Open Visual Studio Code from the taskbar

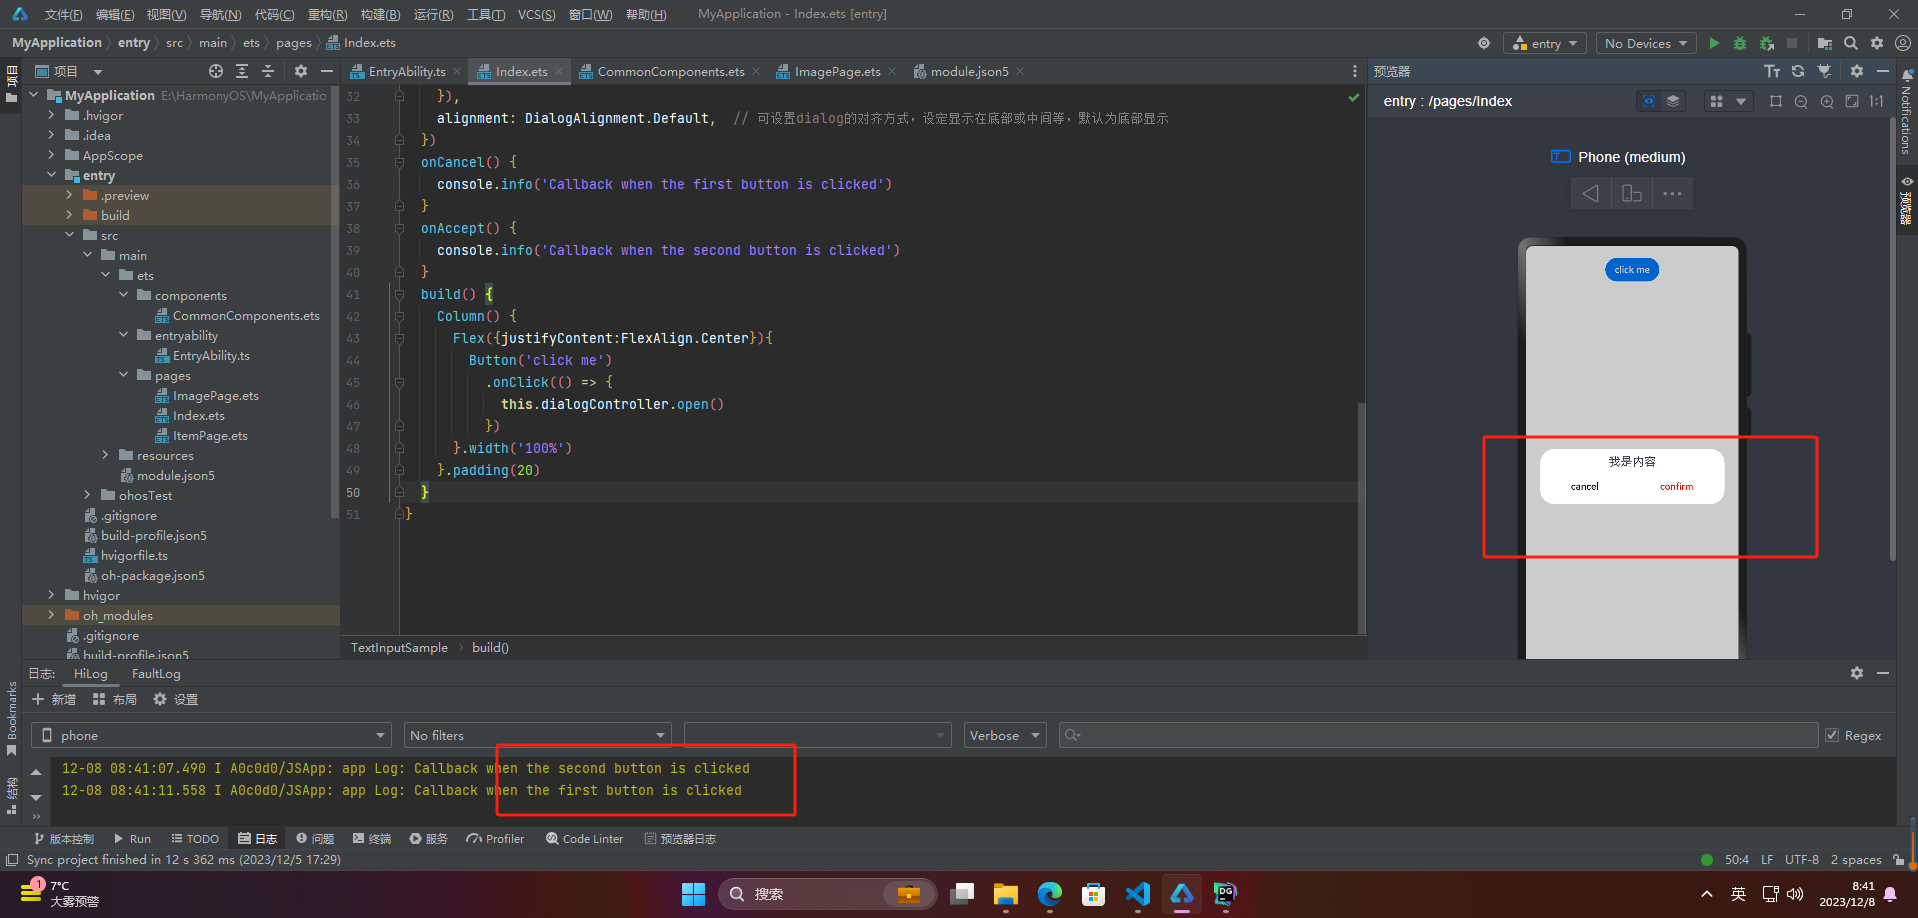pyautogui.click(x=1138, y=894)
